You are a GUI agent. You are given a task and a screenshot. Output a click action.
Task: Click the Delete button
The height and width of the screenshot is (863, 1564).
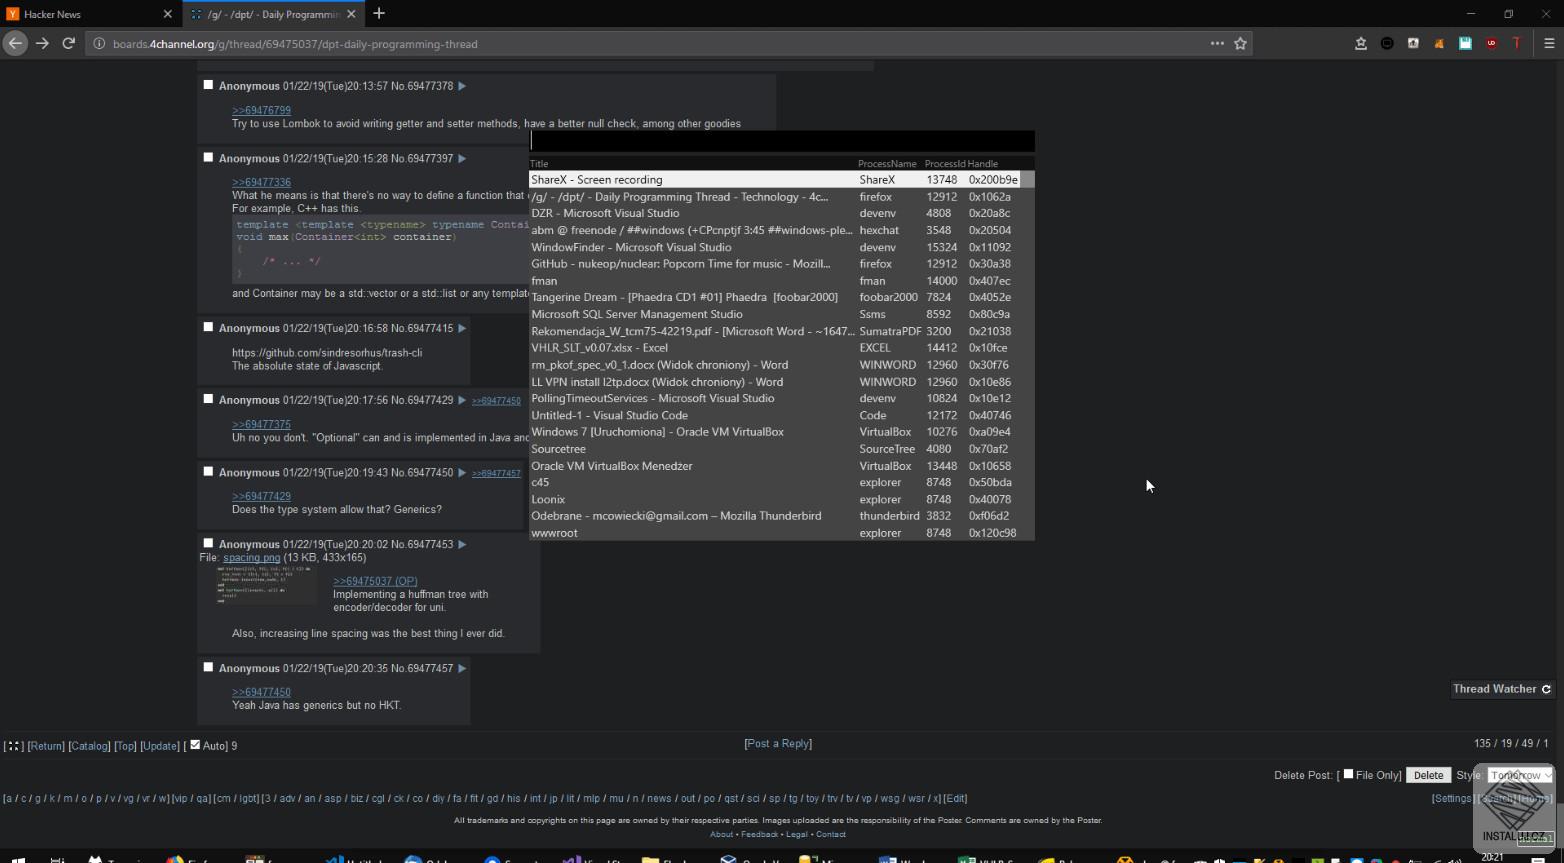pyautogui.click(x=1428, y=775)
